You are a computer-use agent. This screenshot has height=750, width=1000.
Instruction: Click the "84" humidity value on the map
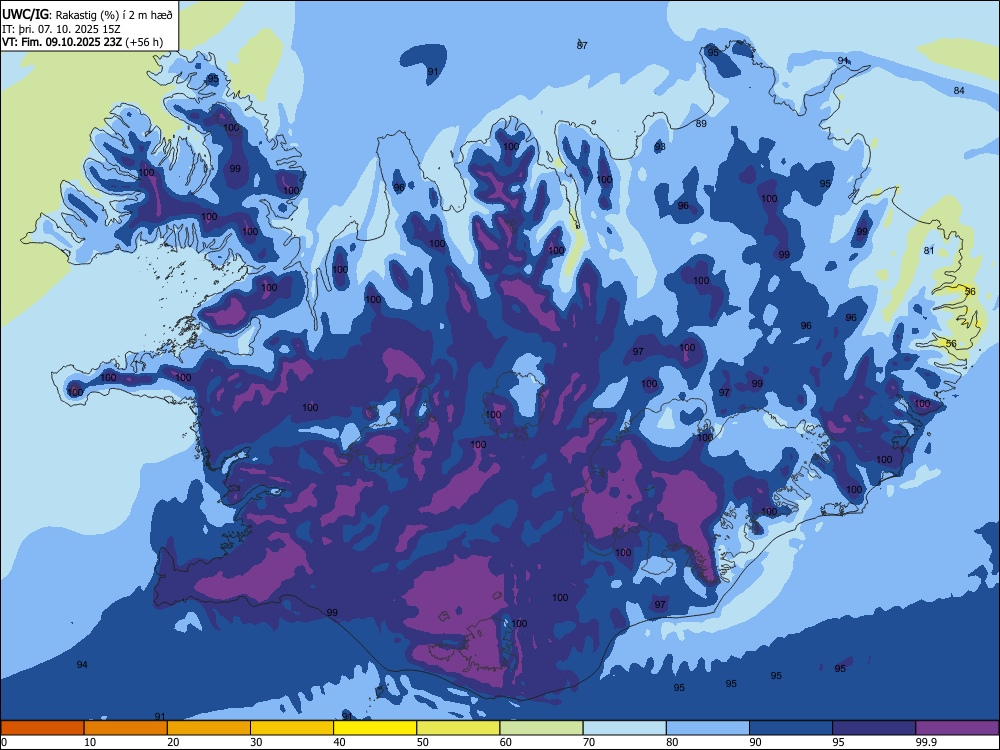point(959,91)
